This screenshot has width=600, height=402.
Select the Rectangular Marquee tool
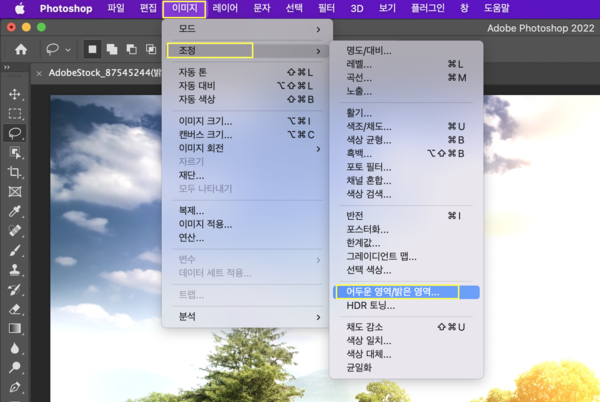click(x=15, y=114)
